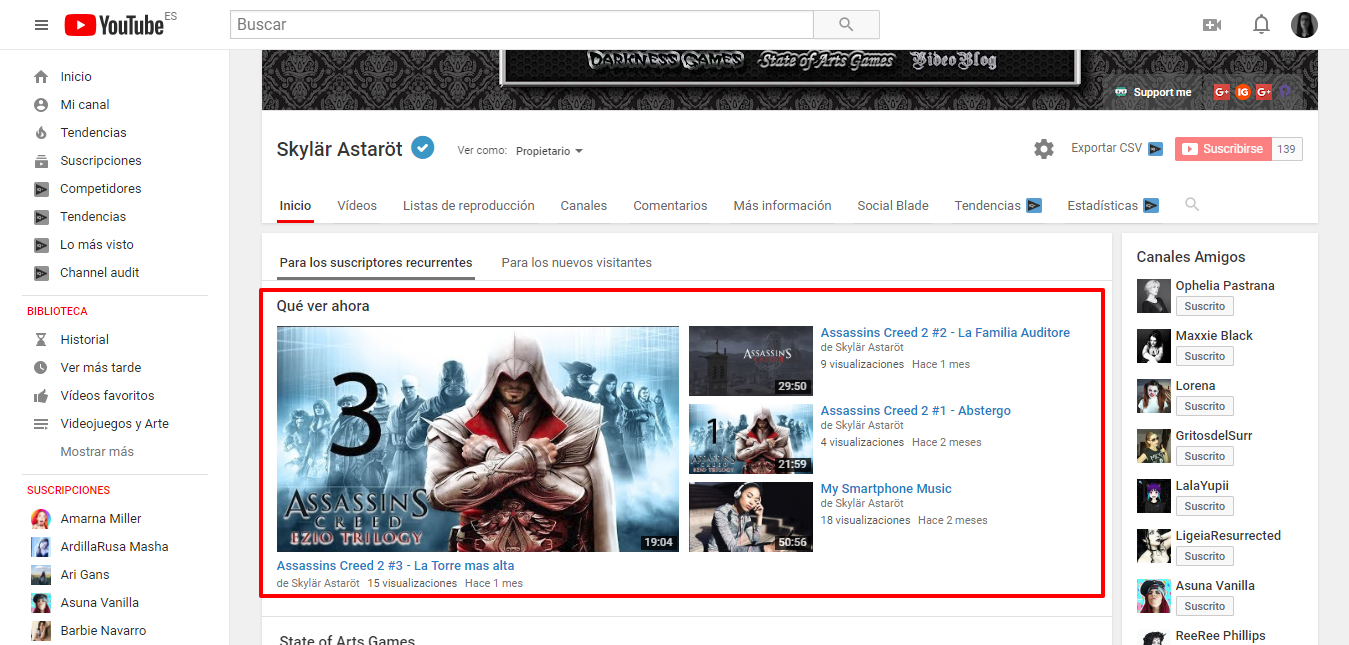This screenshot has width=1349, height=645.
Task: Toggle Suscrito button for GritosdelSurr
Action: [1205, 456]
